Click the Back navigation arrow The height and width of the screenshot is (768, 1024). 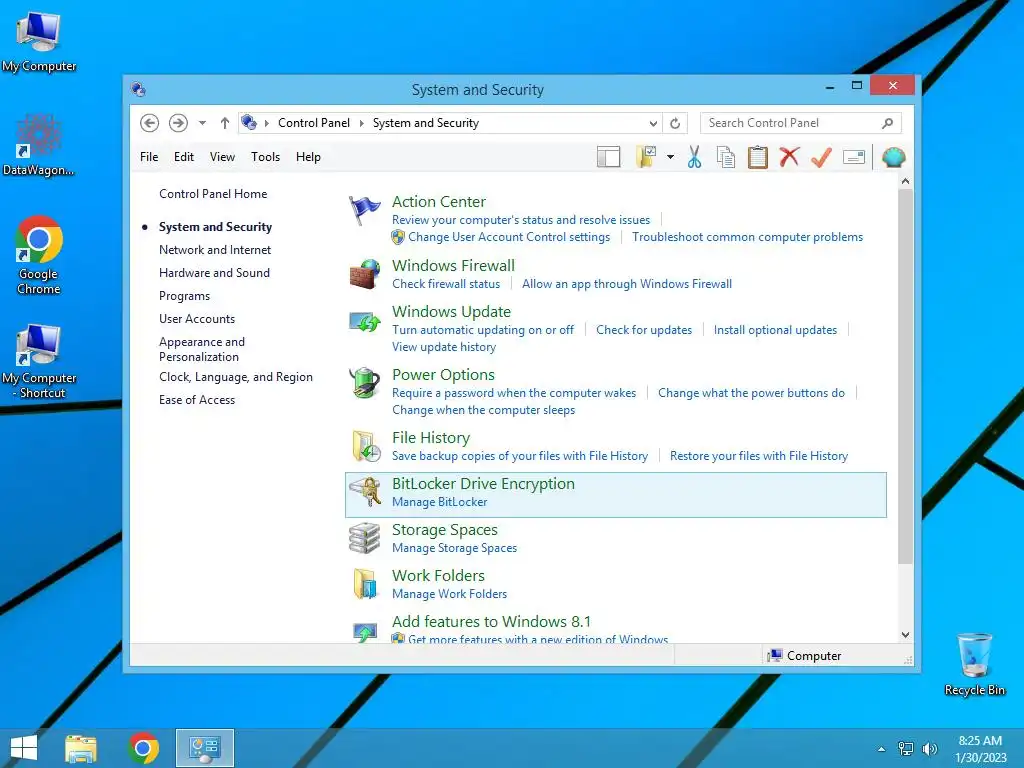tap(150, 123)
